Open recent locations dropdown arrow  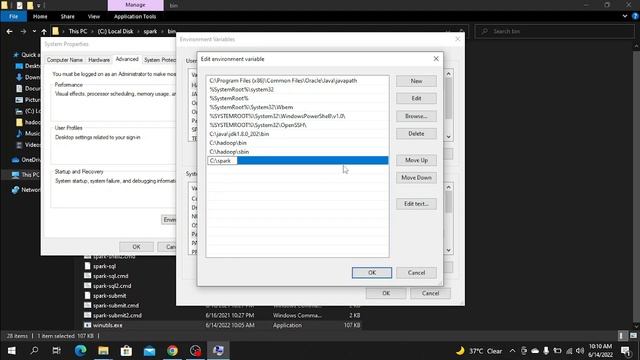pyautogui.click(x=34, y=31)
